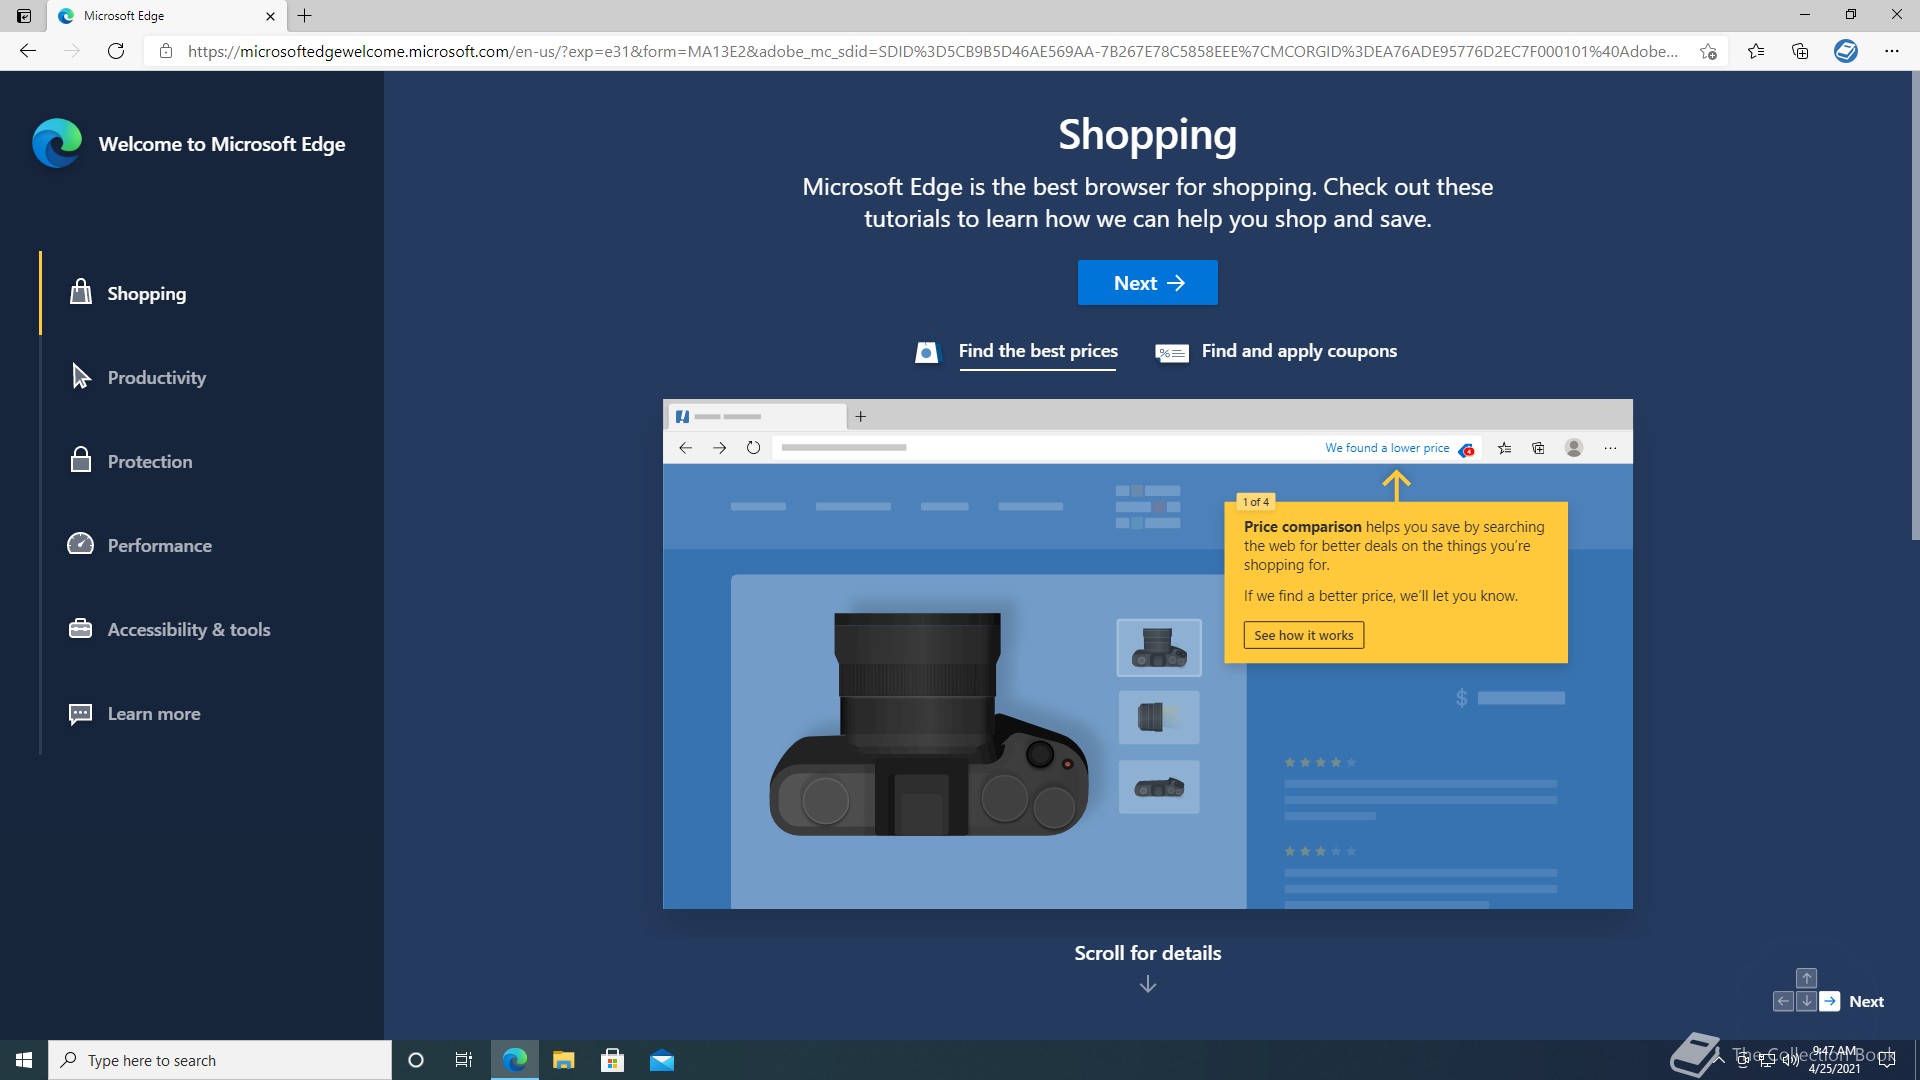Open the Windows Start menu
Viewport: 1920px width, 1080px height.
(x=24, y=1060)
